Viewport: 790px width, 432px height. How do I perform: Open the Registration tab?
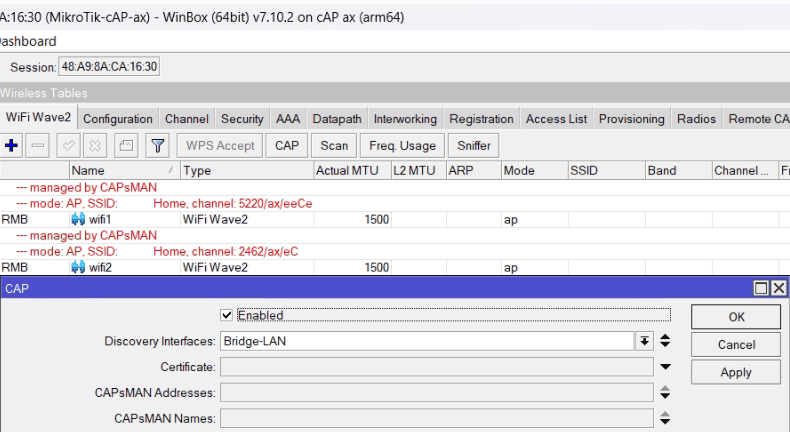(482, 119)
